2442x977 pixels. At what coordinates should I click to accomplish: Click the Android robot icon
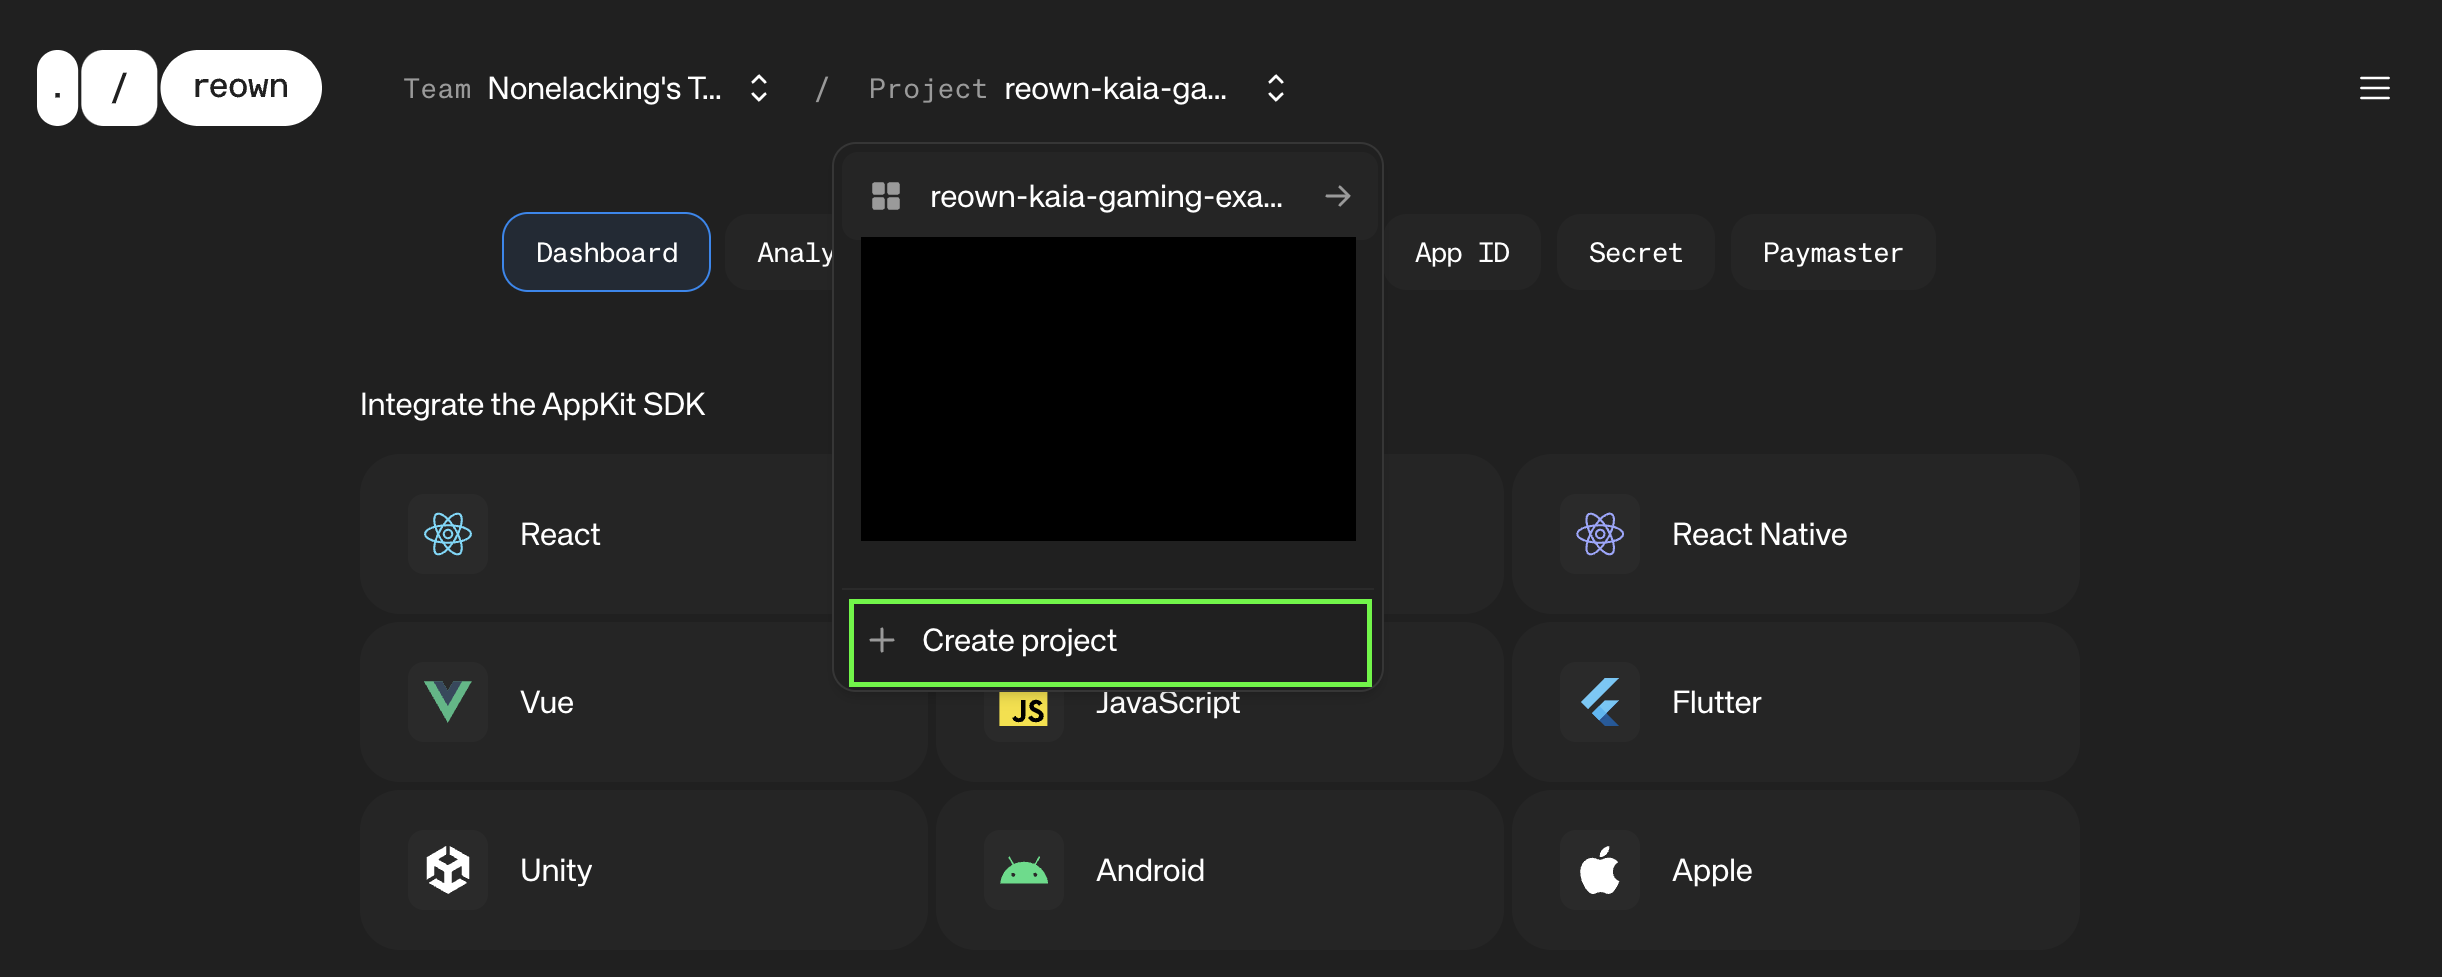[1023, 870]
